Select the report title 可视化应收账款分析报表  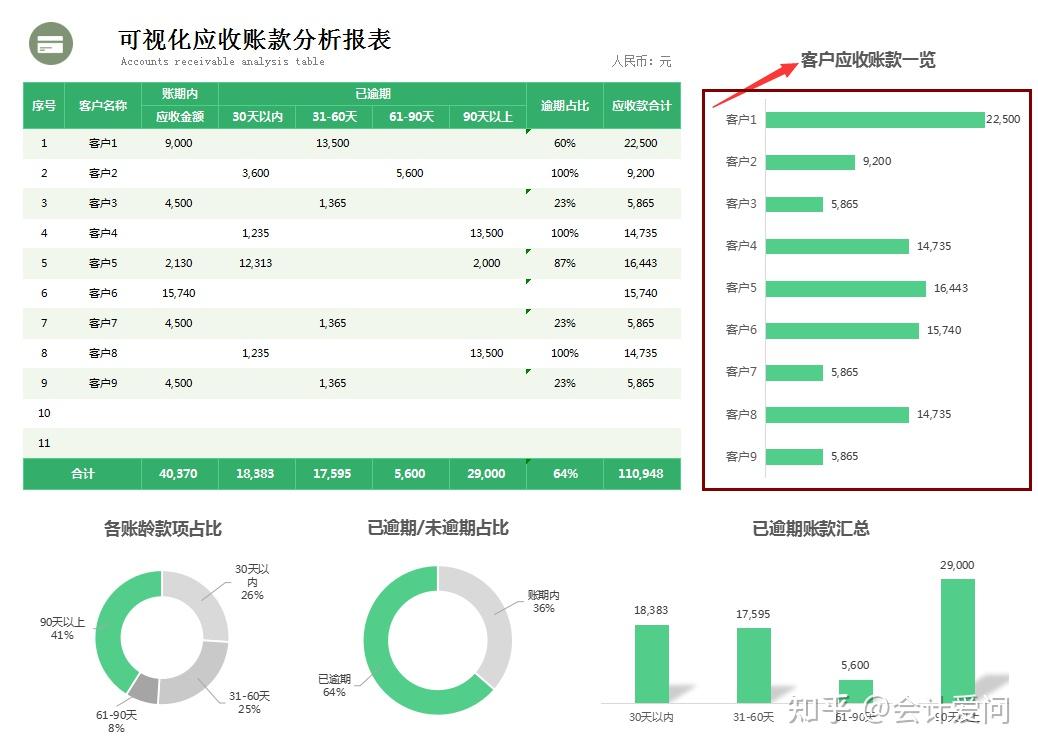pyautogui.click(x=255, y=40)
